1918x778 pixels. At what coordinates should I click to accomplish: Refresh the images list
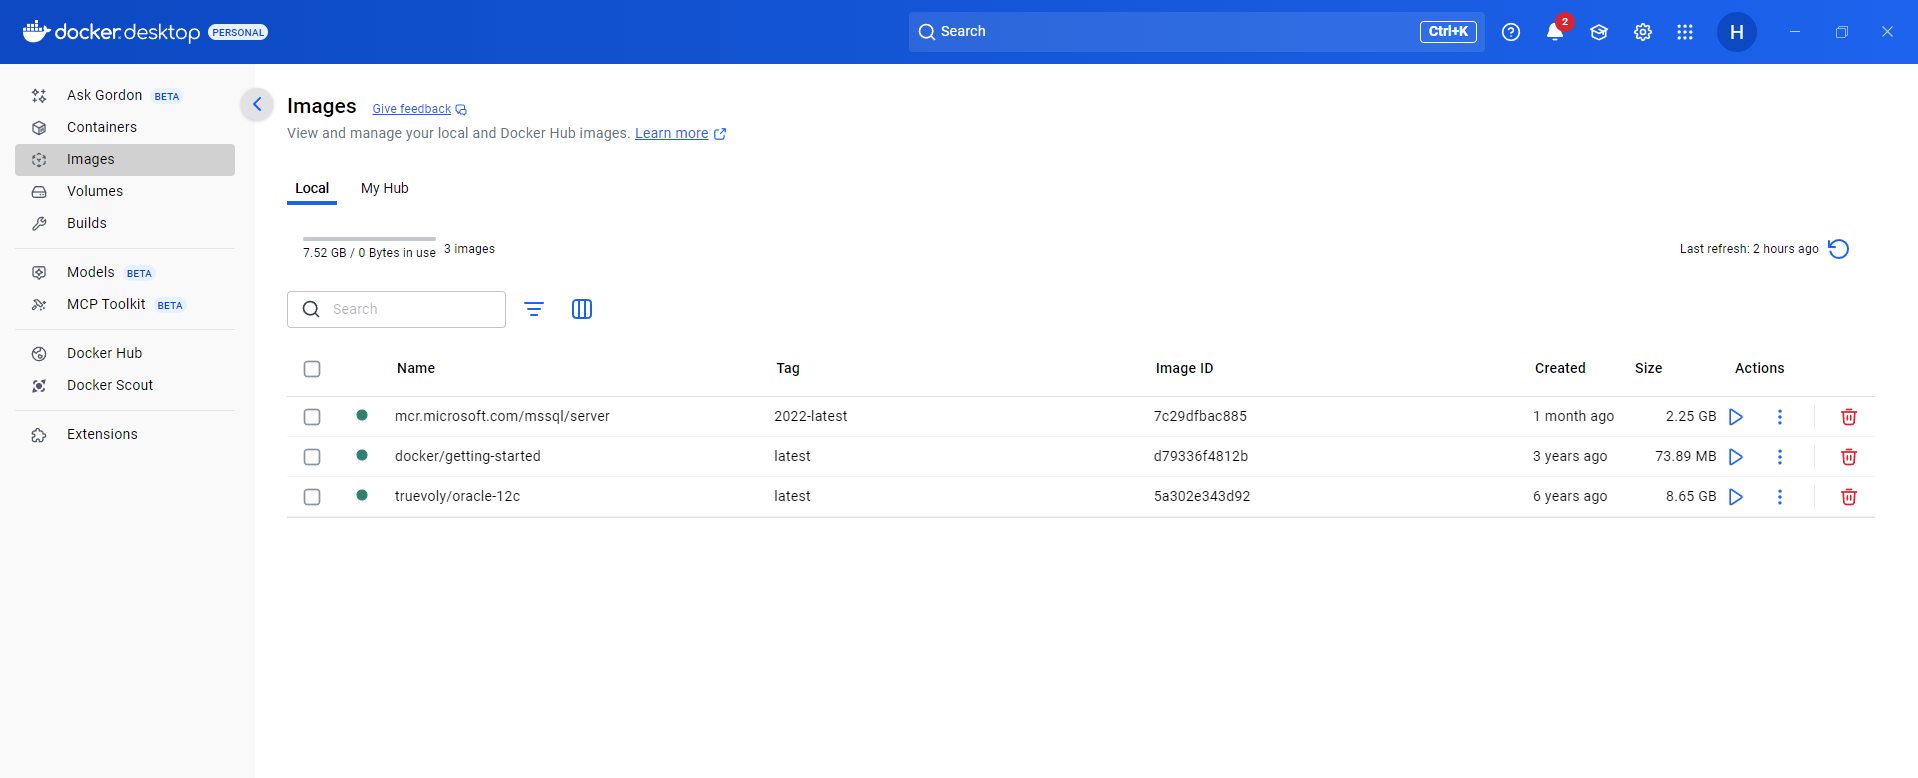click(x=1838, y=249)
